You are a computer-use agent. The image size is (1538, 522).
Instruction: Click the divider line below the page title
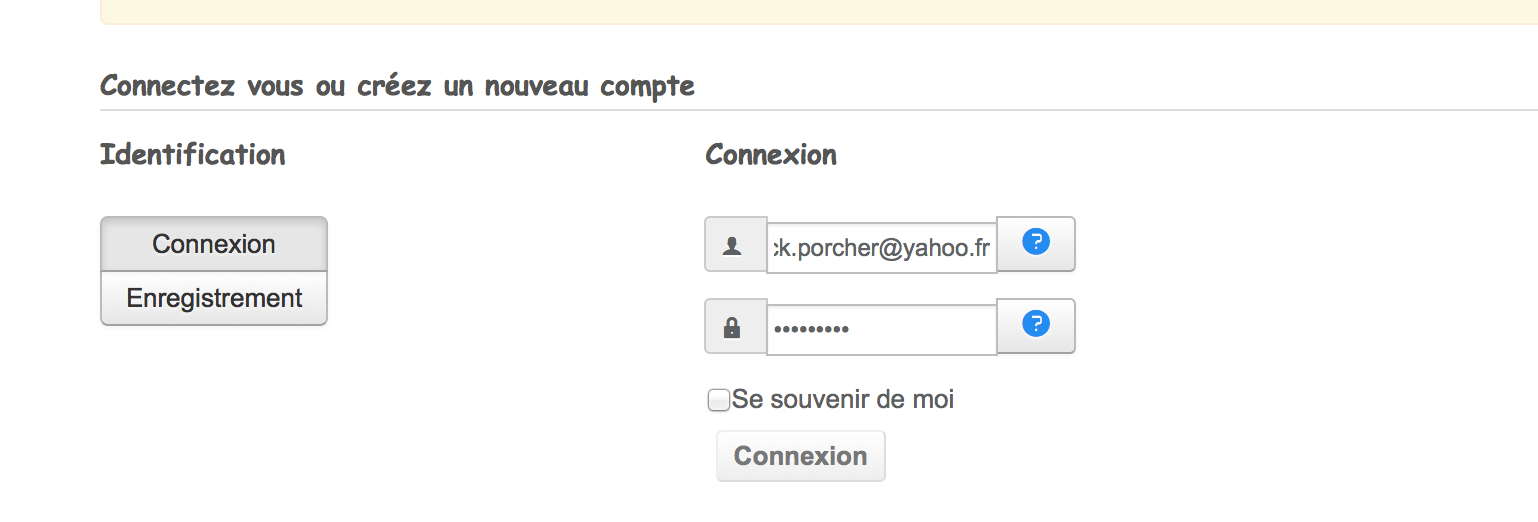(800, 109)
